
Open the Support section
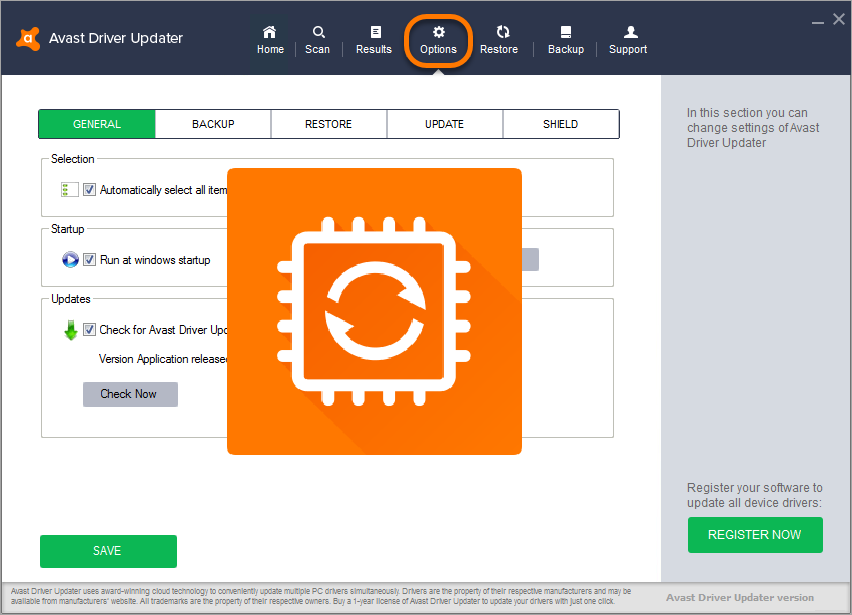(628, 40)
